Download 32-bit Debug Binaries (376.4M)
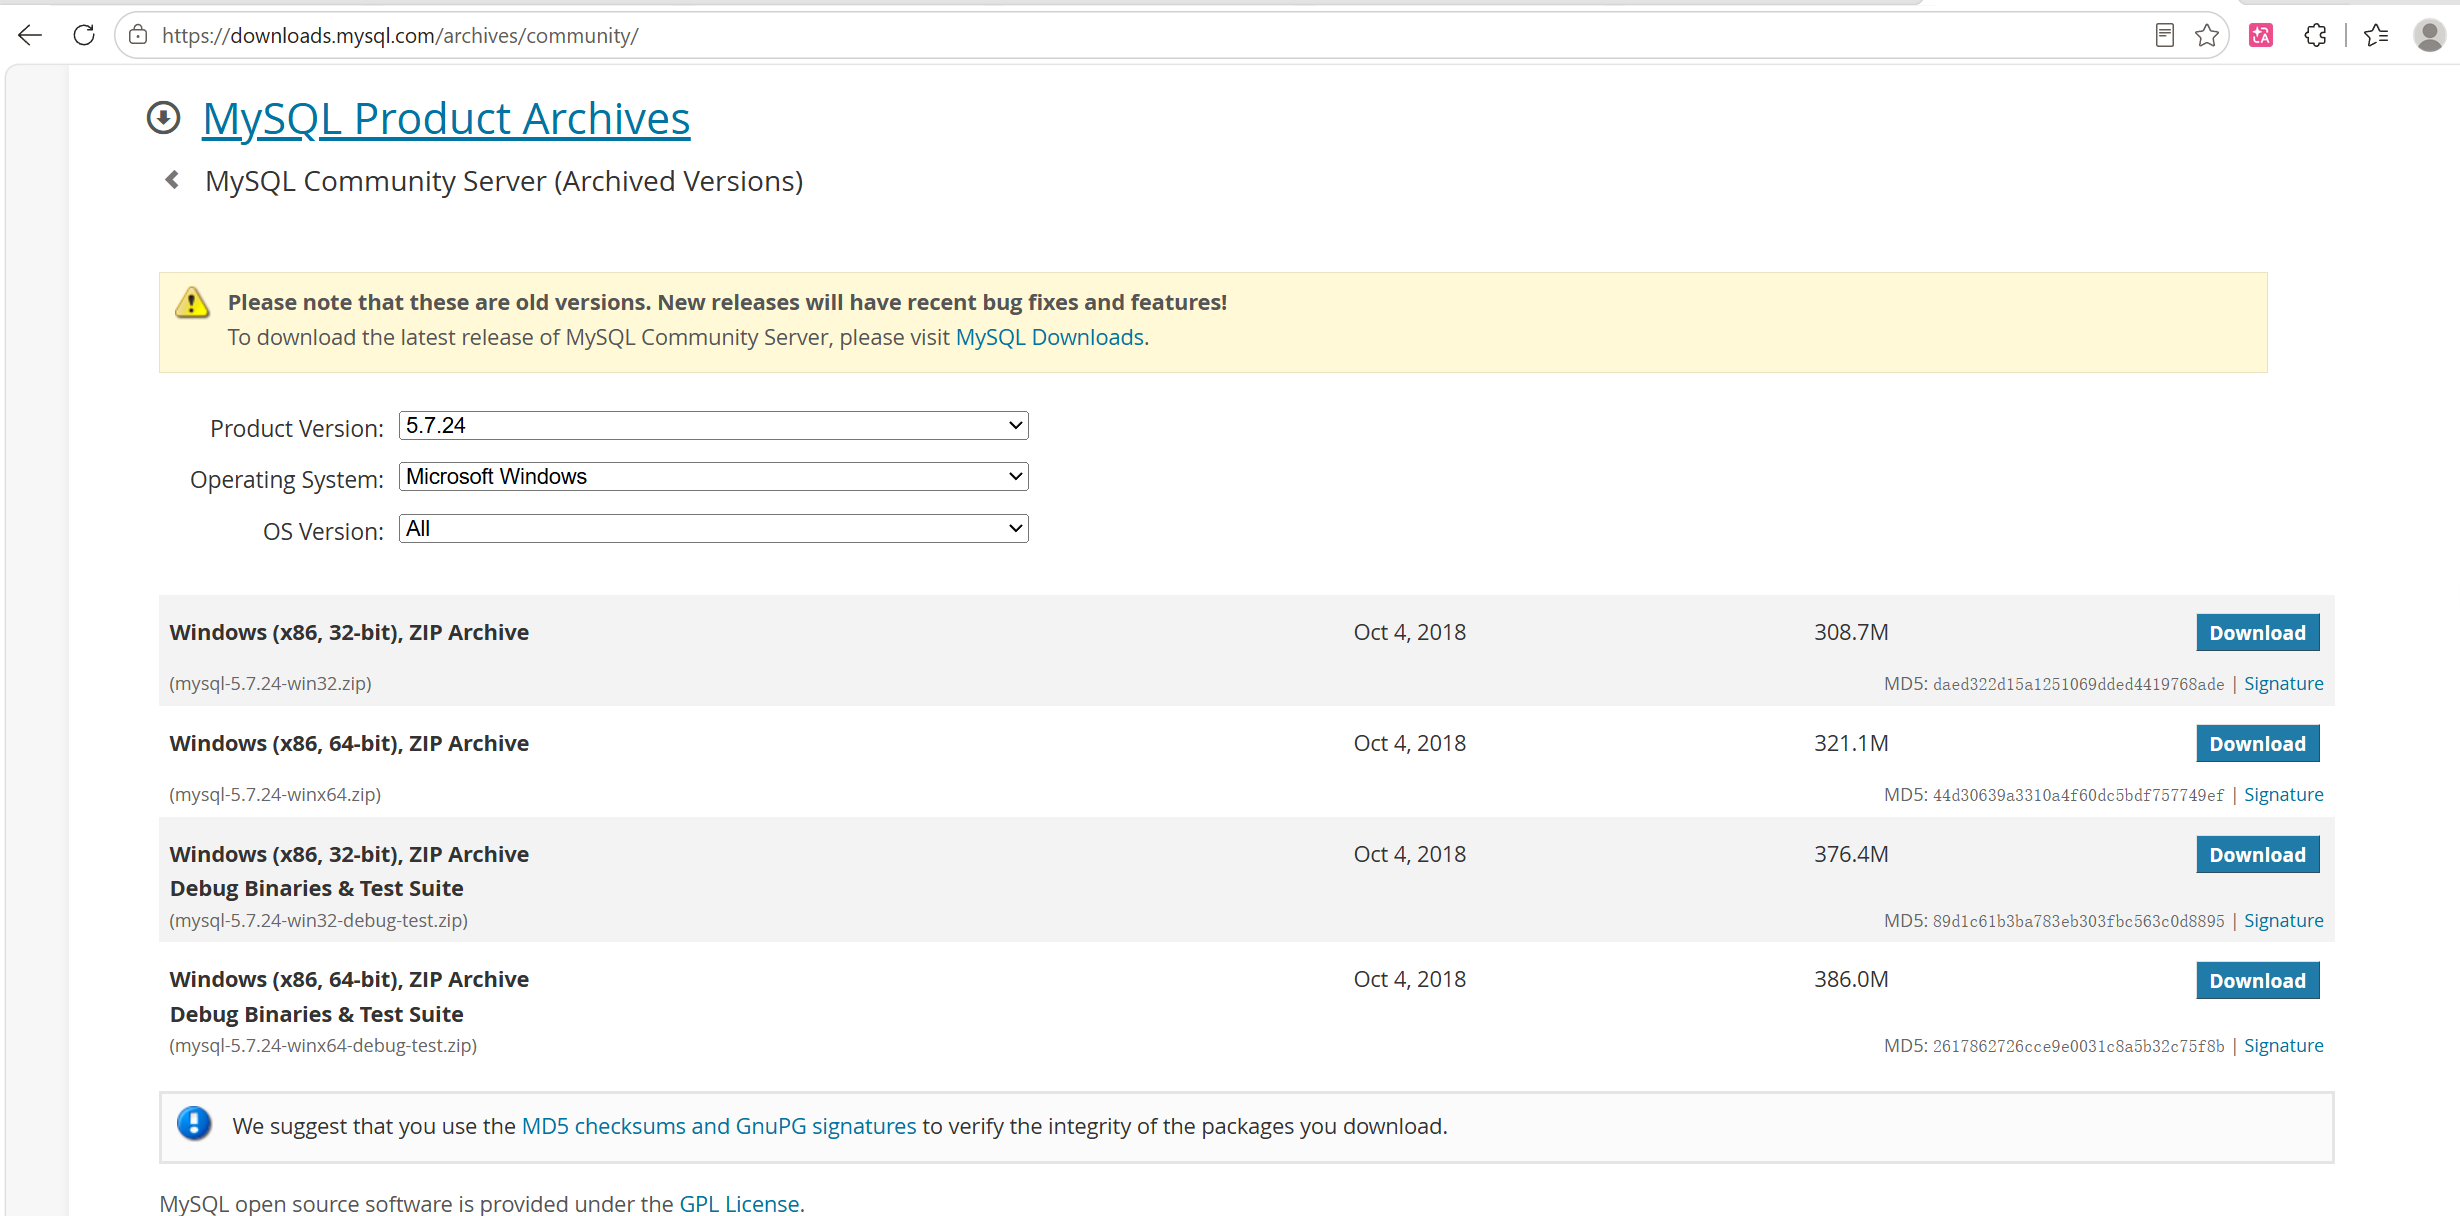This screenshot has height=1216, width=2460. coord(2258,855)
